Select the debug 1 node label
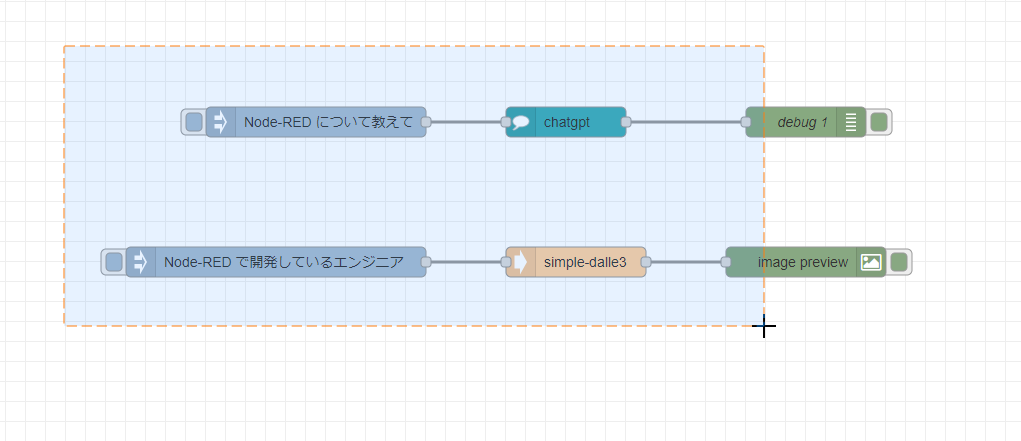Viewport: 1021px width, 441px height. (802, 122)
